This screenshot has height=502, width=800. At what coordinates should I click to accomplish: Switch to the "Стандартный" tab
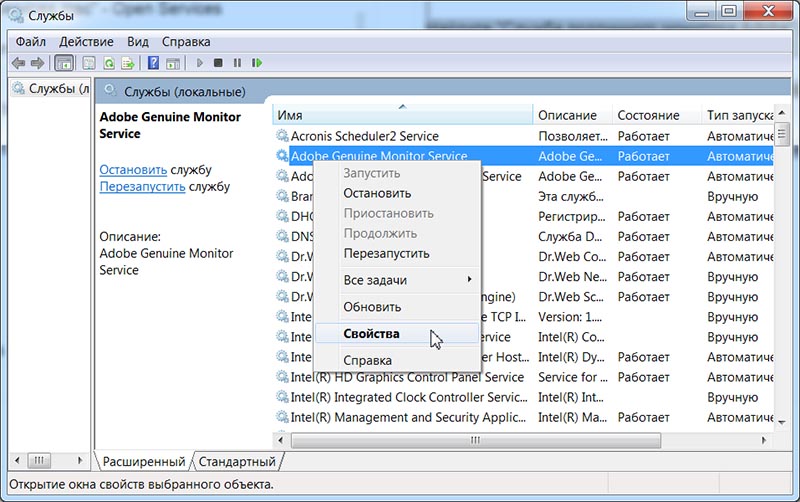(x=237, y=462)
